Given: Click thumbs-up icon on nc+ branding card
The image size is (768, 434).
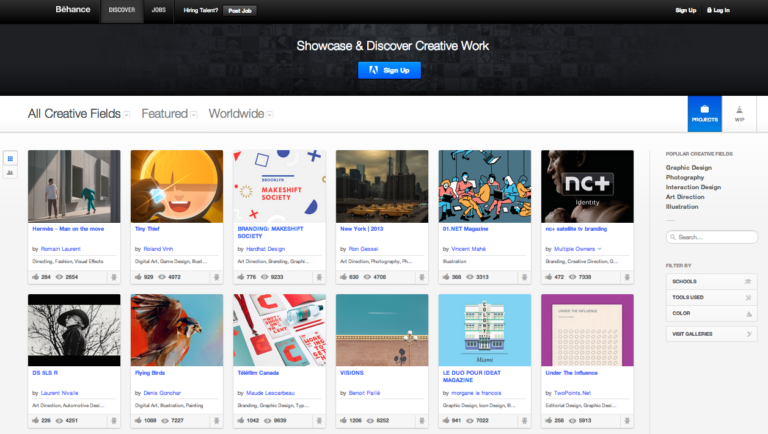Looking at the screenshot, I should [x=549, y=277].
